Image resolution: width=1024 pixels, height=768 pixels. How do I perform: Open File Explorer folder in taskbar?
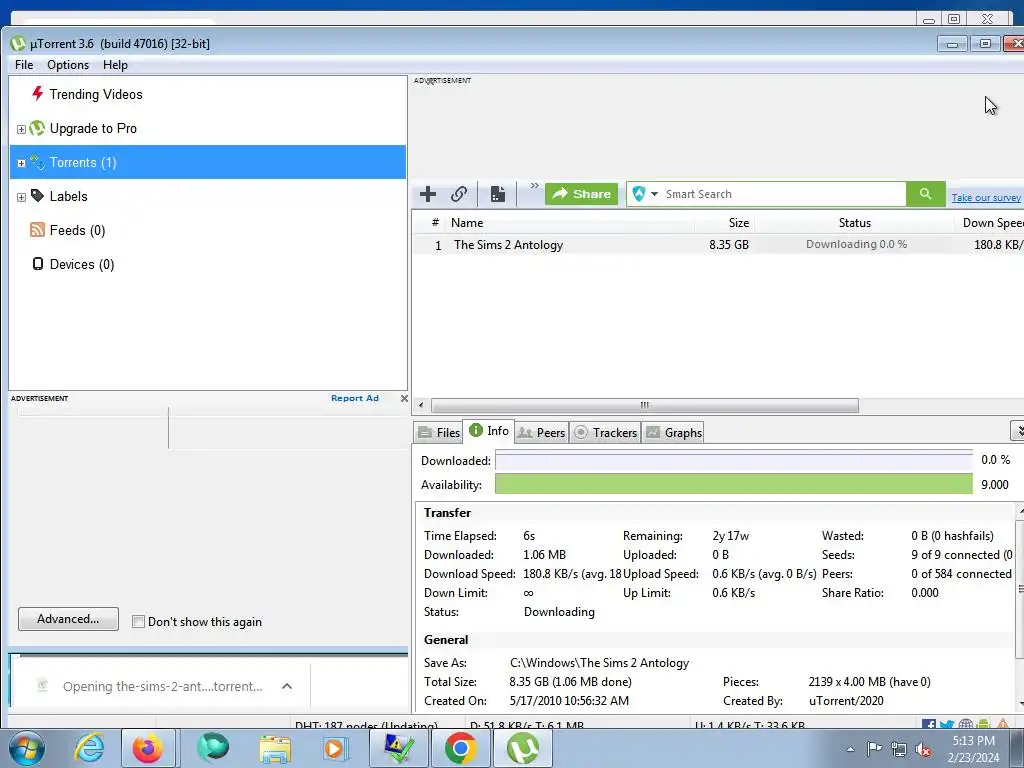coord(275,748)
